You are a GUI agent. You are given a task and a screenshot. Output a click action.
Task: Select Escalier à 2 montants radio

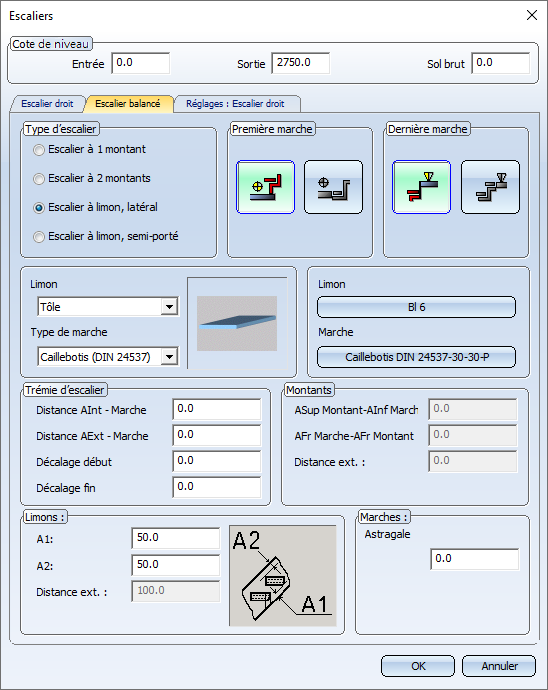pos(92,179)
